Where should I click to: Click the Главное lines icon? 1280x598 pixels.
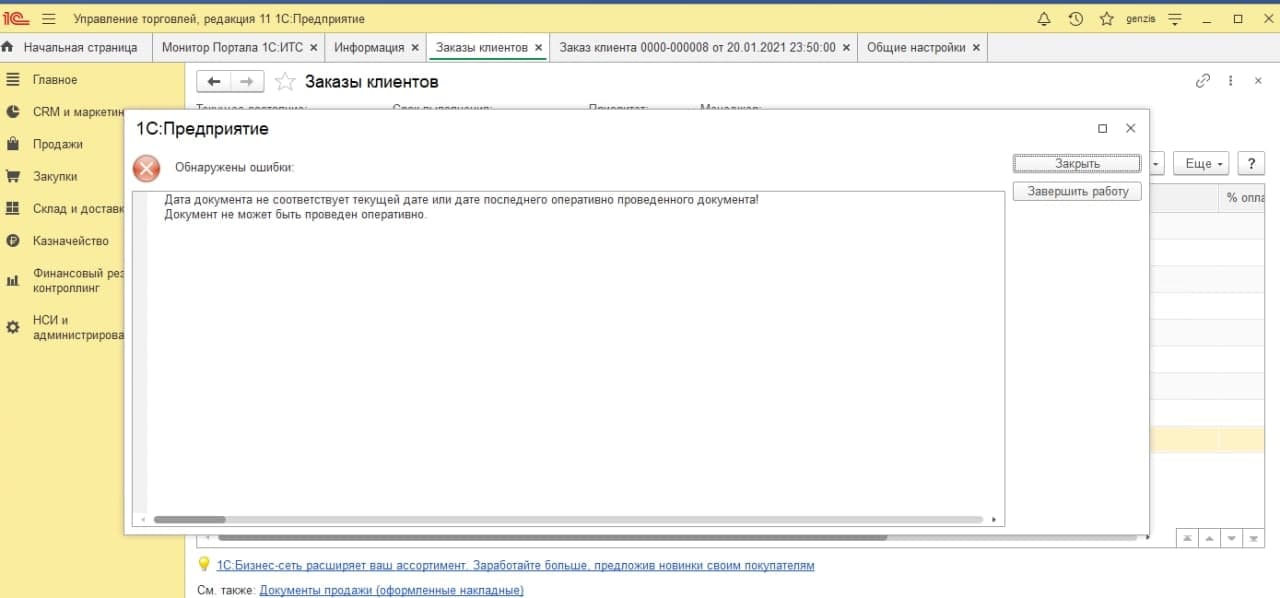[13, 80]
